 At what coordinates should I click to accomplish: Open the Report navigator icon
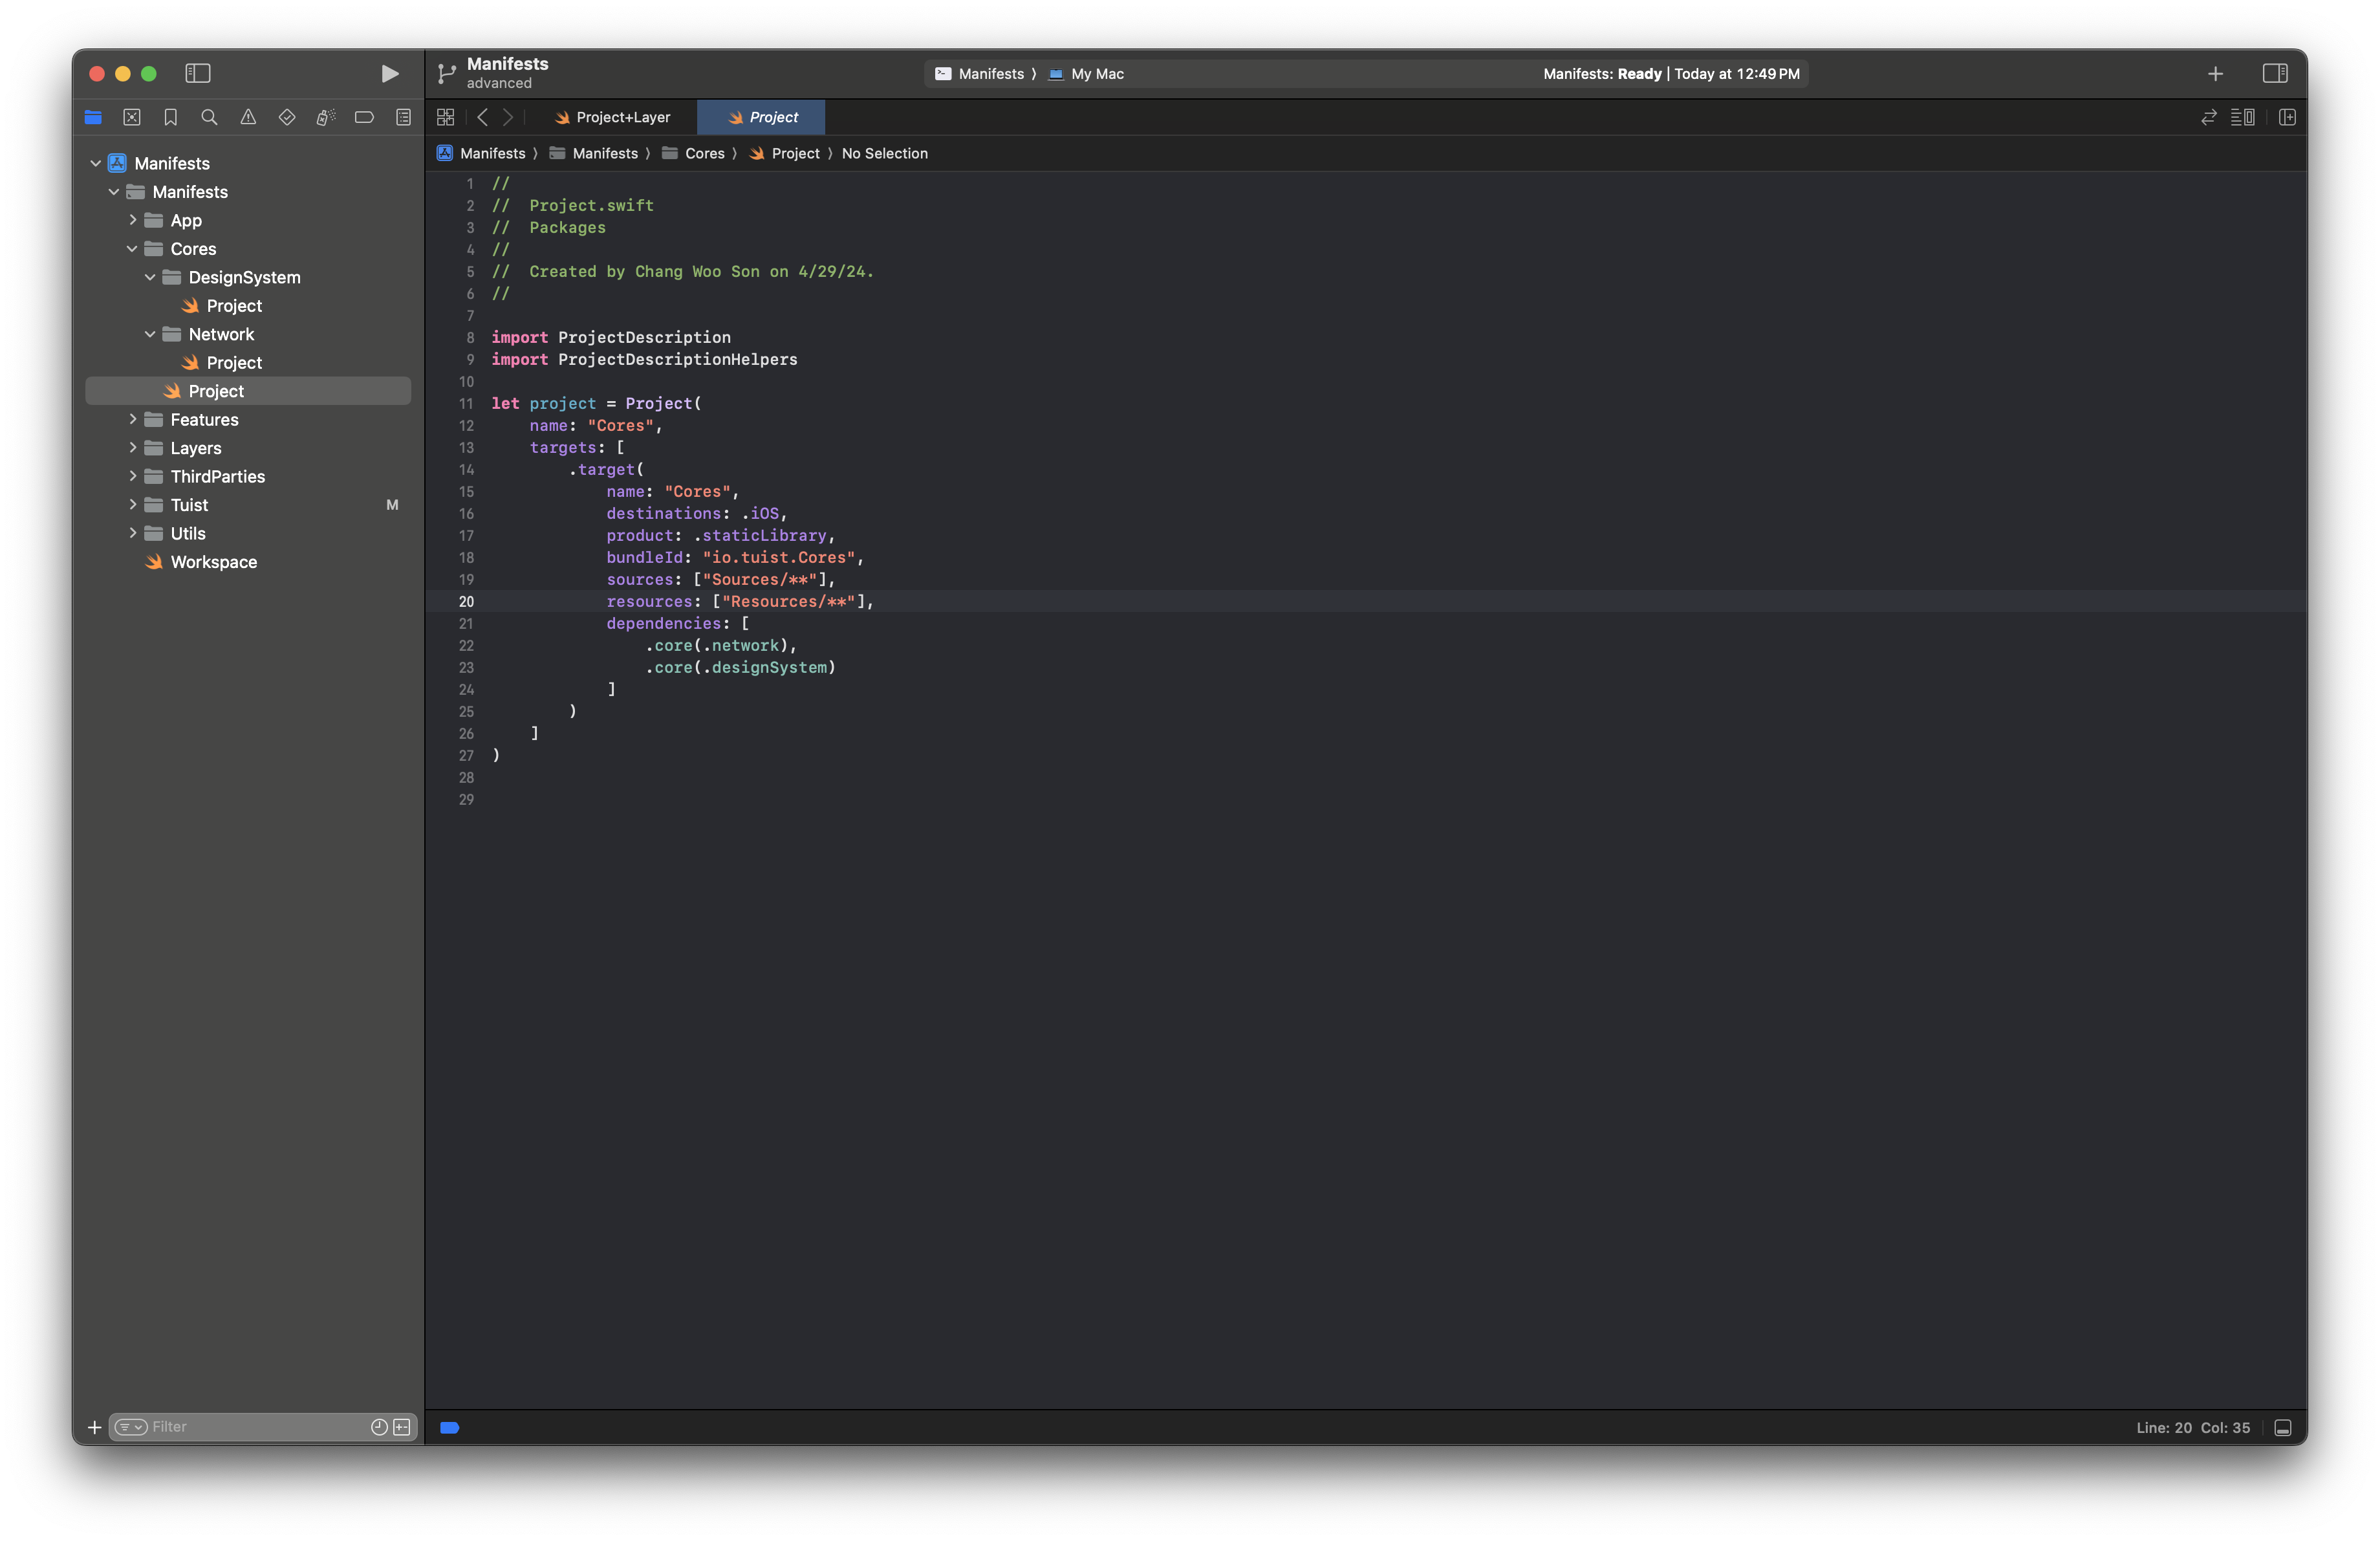click(x=403, y=117)
